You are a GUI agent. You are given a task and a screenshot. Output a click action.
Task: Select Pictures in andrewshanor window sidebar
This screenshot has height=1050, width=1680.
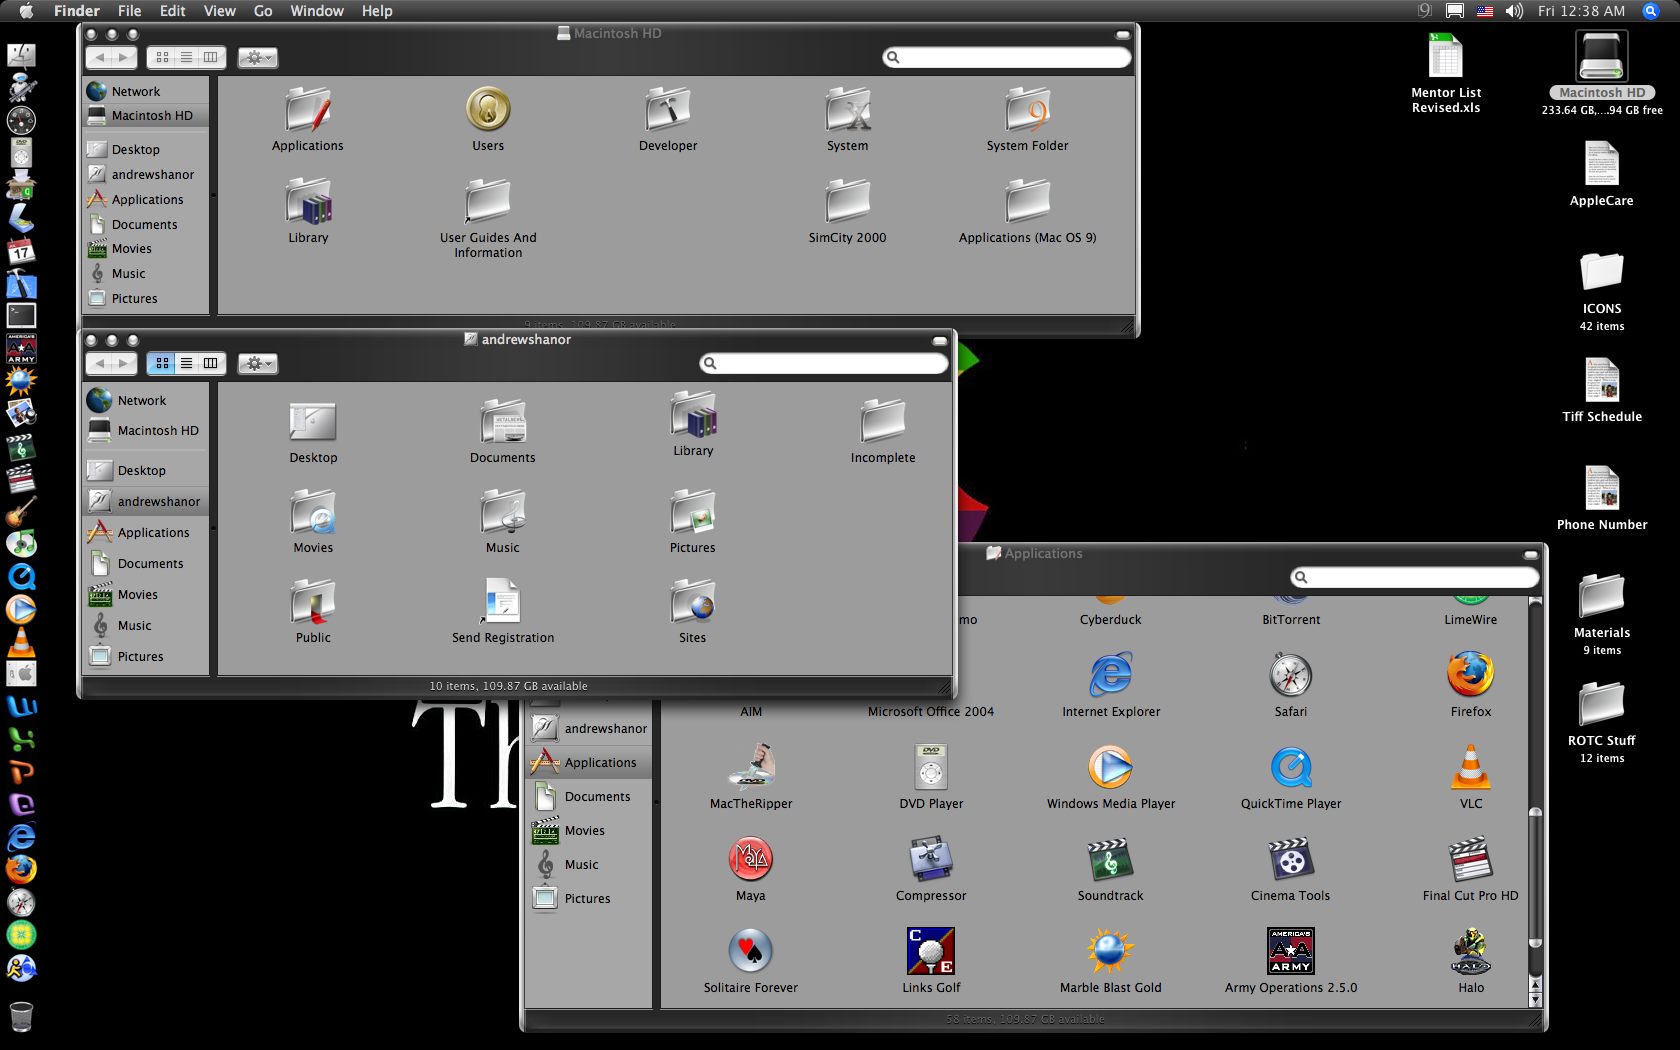coord(146,656)
